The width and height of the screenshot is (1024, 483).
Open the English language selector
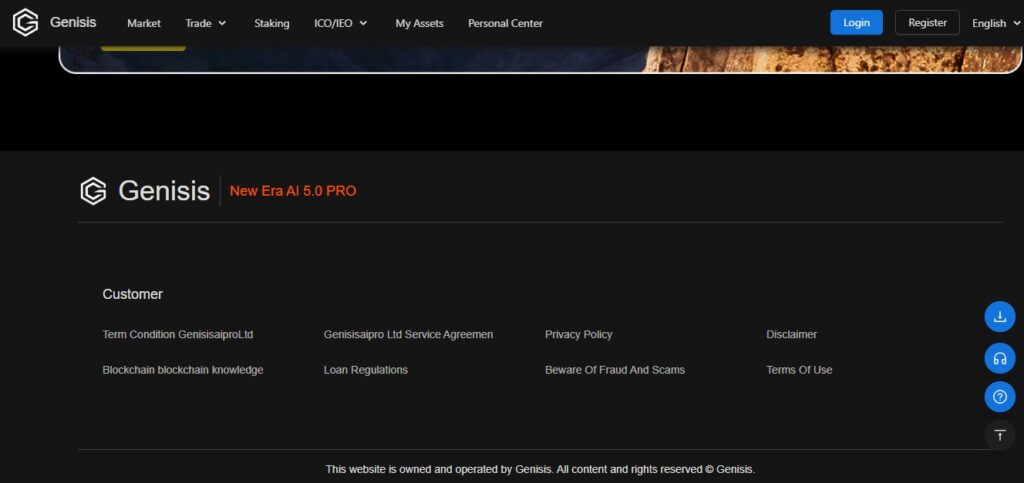(x=995, y=23)
